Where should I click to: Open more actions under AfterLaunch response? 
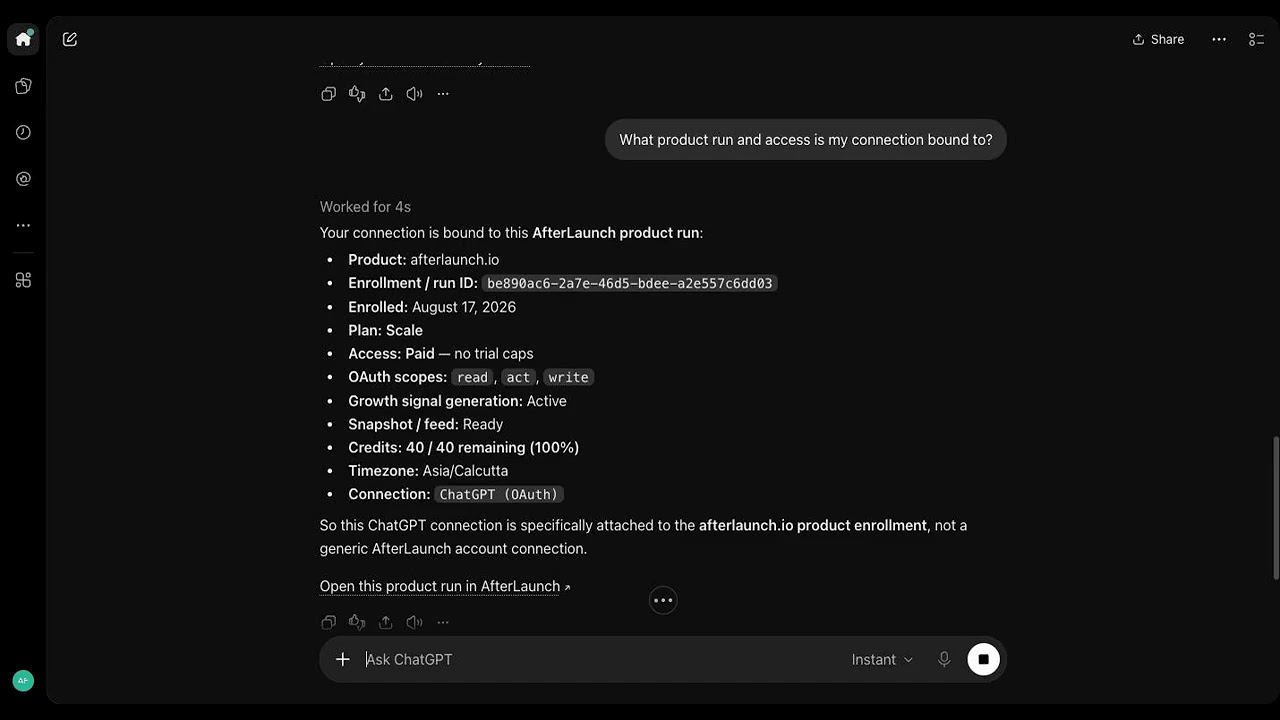click(x=443, y=622)
